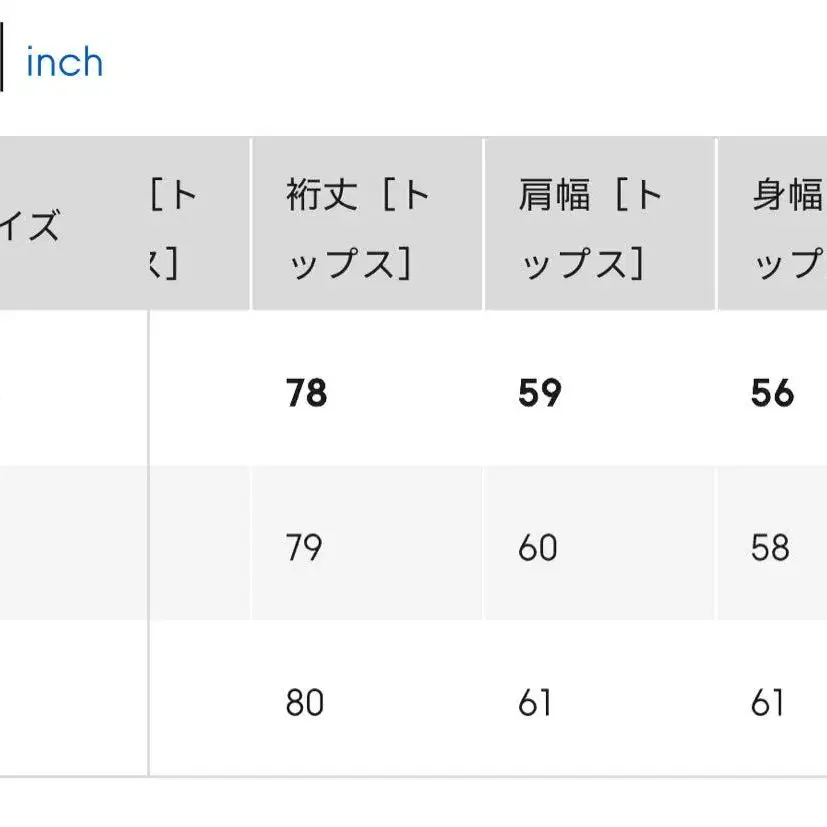Click the 79 value under 裄丈

coord(304,548)
